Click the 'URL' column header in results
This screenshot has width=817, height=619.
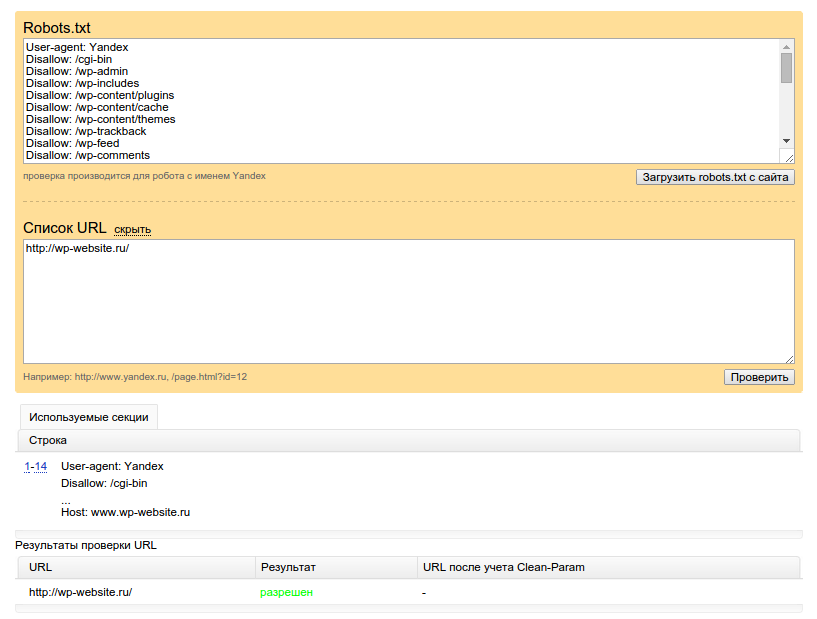tap(41, 567)
